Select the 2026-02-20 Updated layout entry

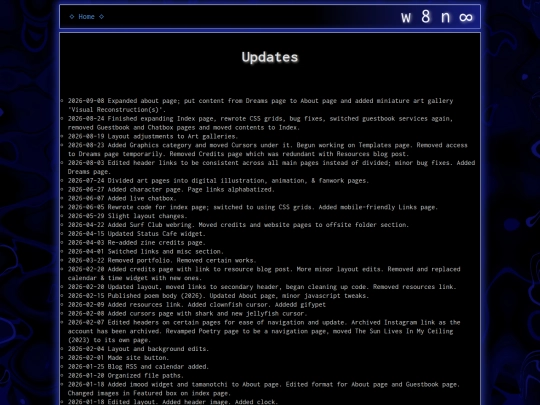262,287
